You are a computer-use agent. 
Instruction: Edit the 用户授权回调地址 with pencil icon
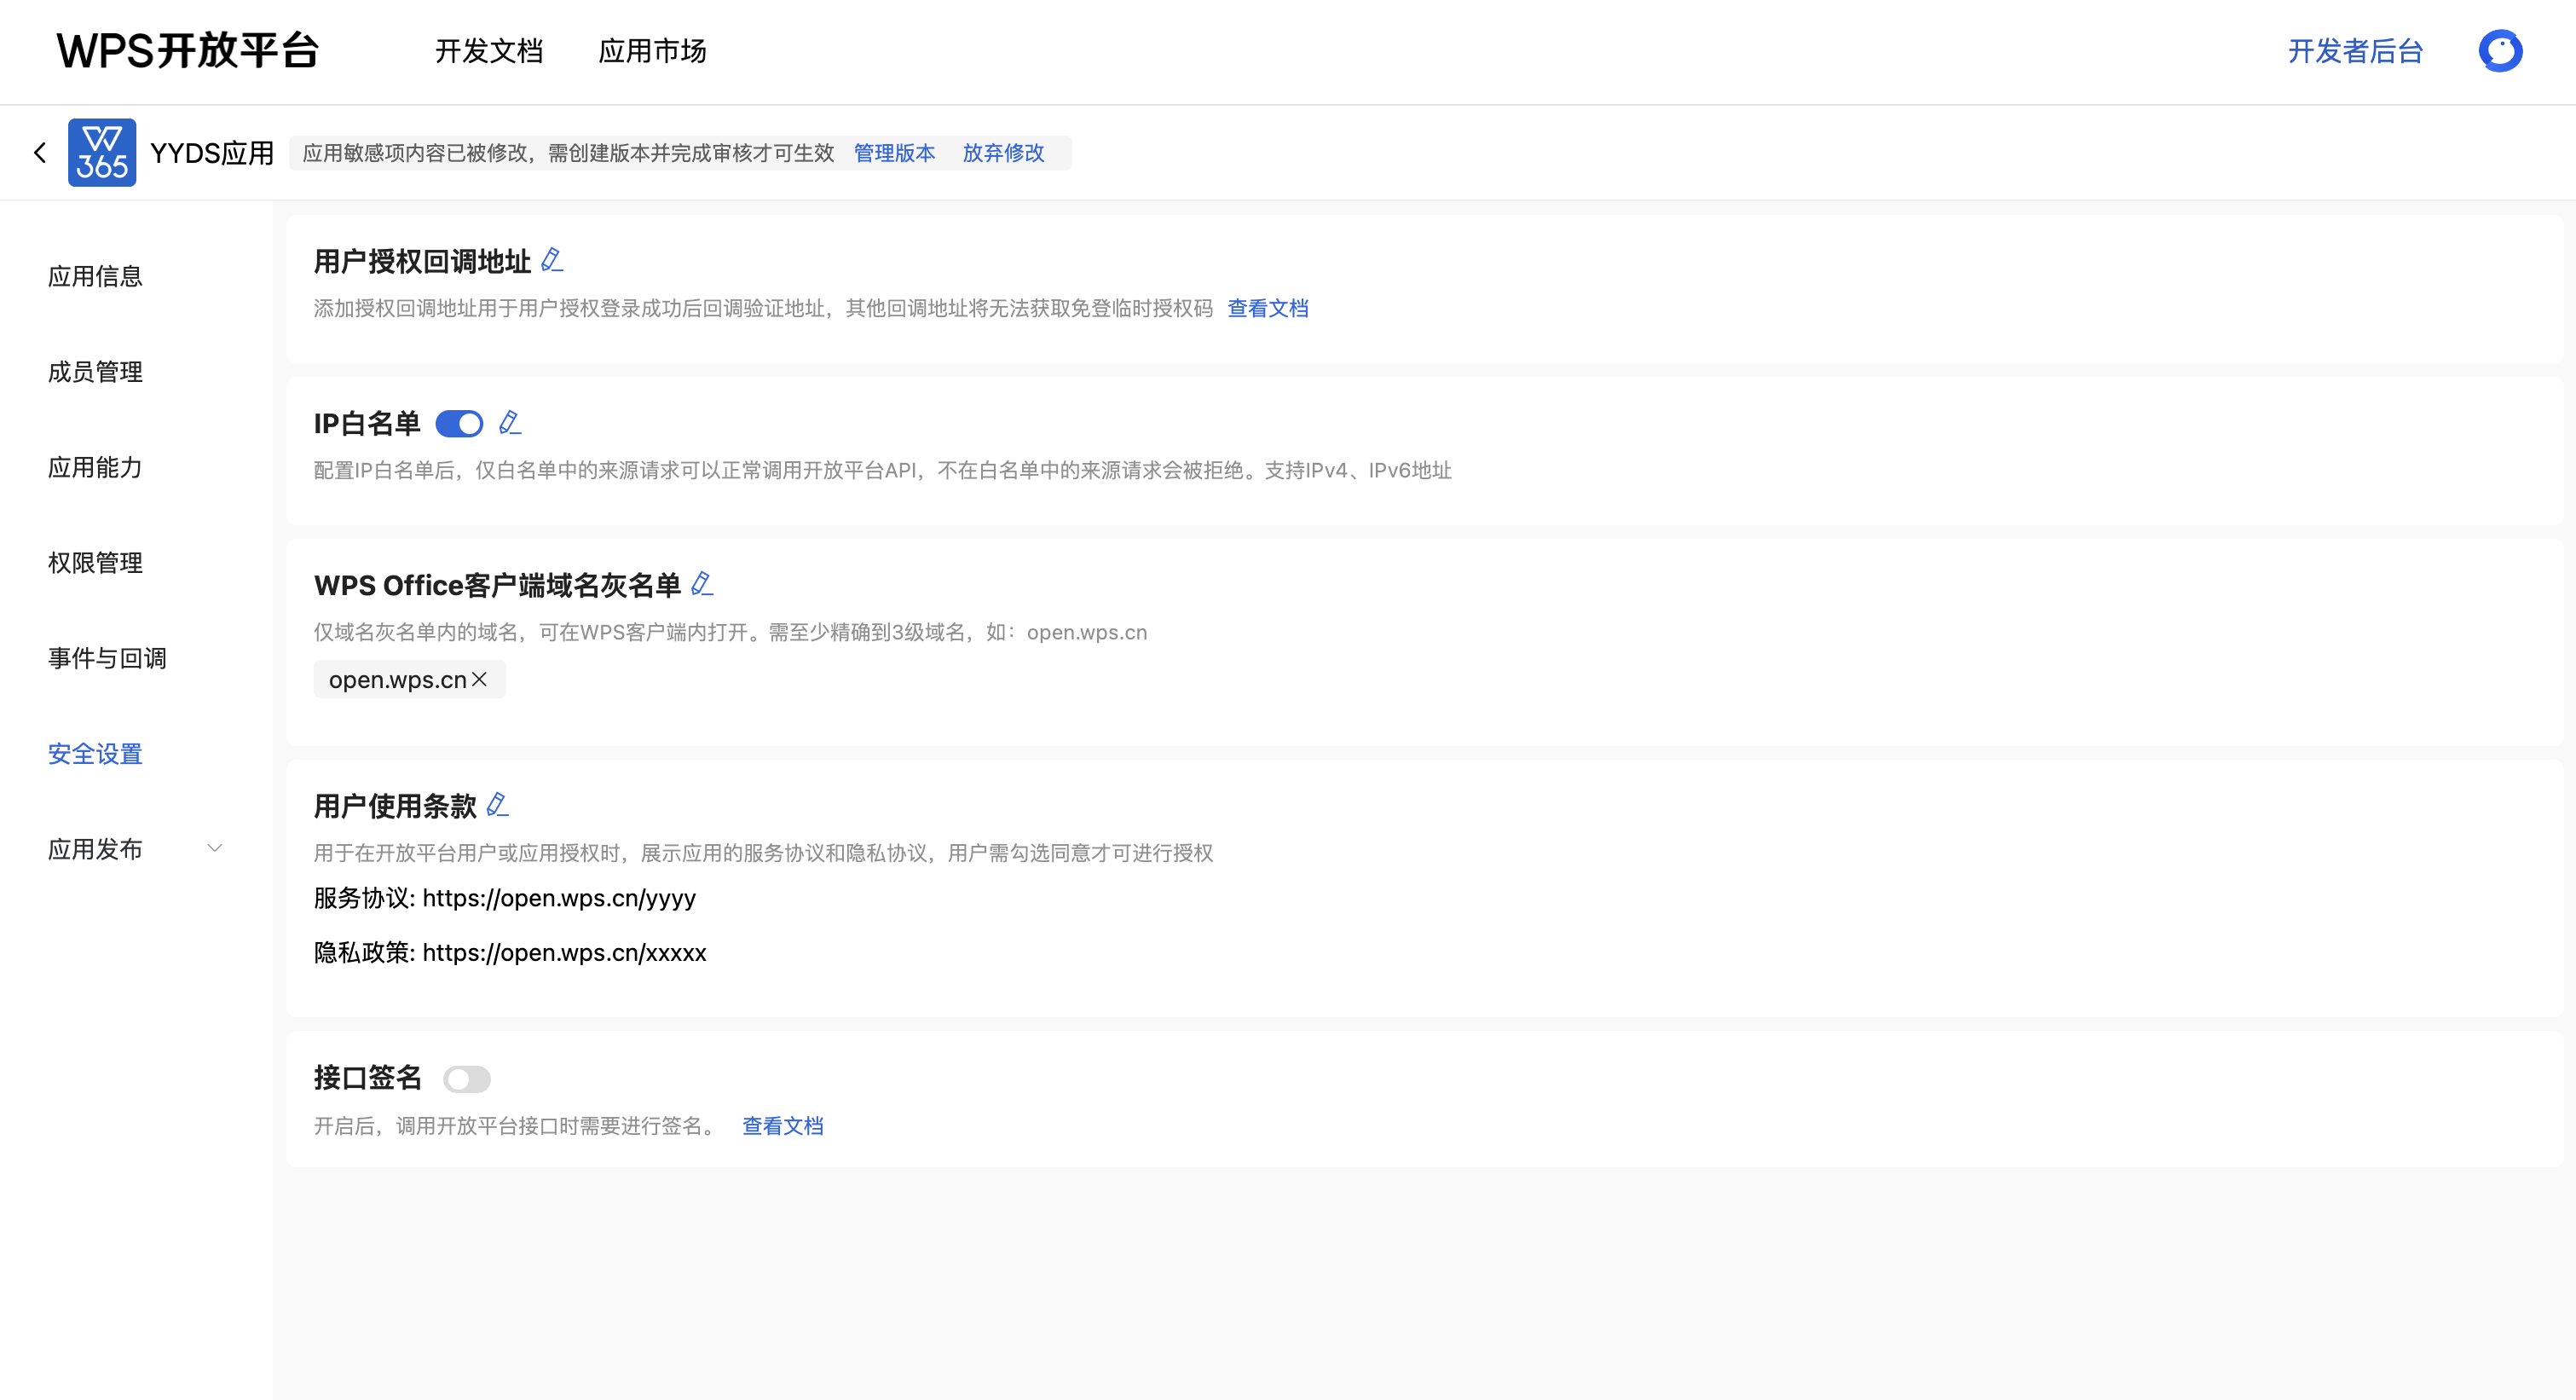tap(552, 261)
